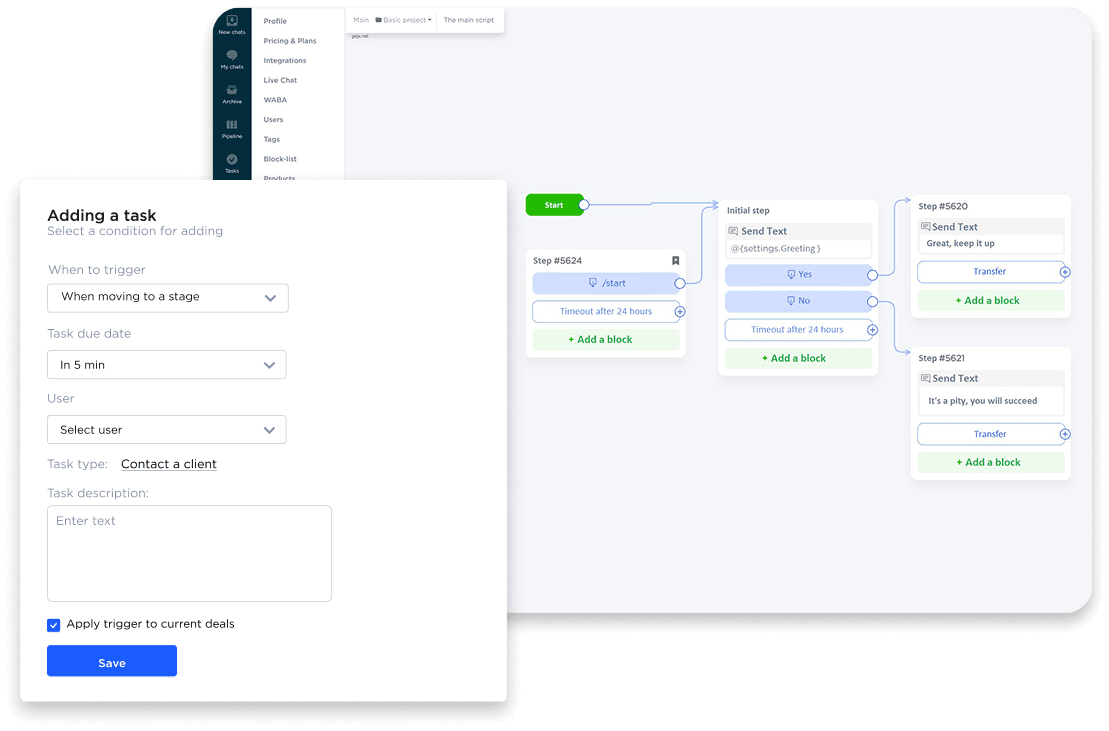Open Block-list menu item

280,160
